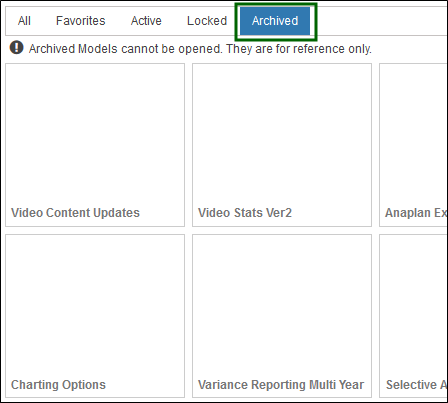Screen dimensions: 448x403
Task: Click the highlighted Archived tab
Action: pyautogui.click(x=275, y=21)
